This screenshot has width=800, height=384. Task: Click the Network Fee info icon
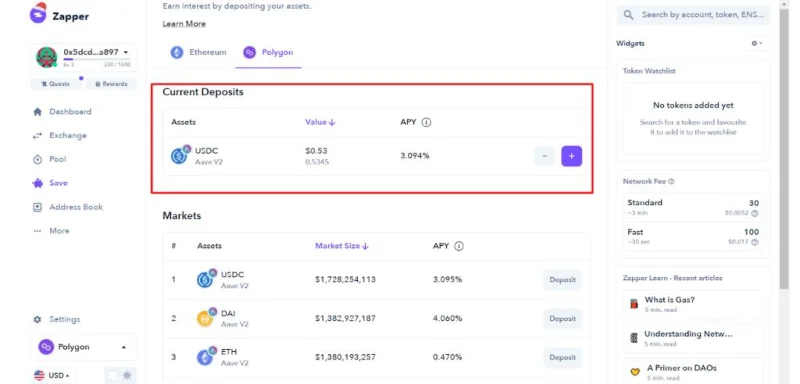point(671,182)
